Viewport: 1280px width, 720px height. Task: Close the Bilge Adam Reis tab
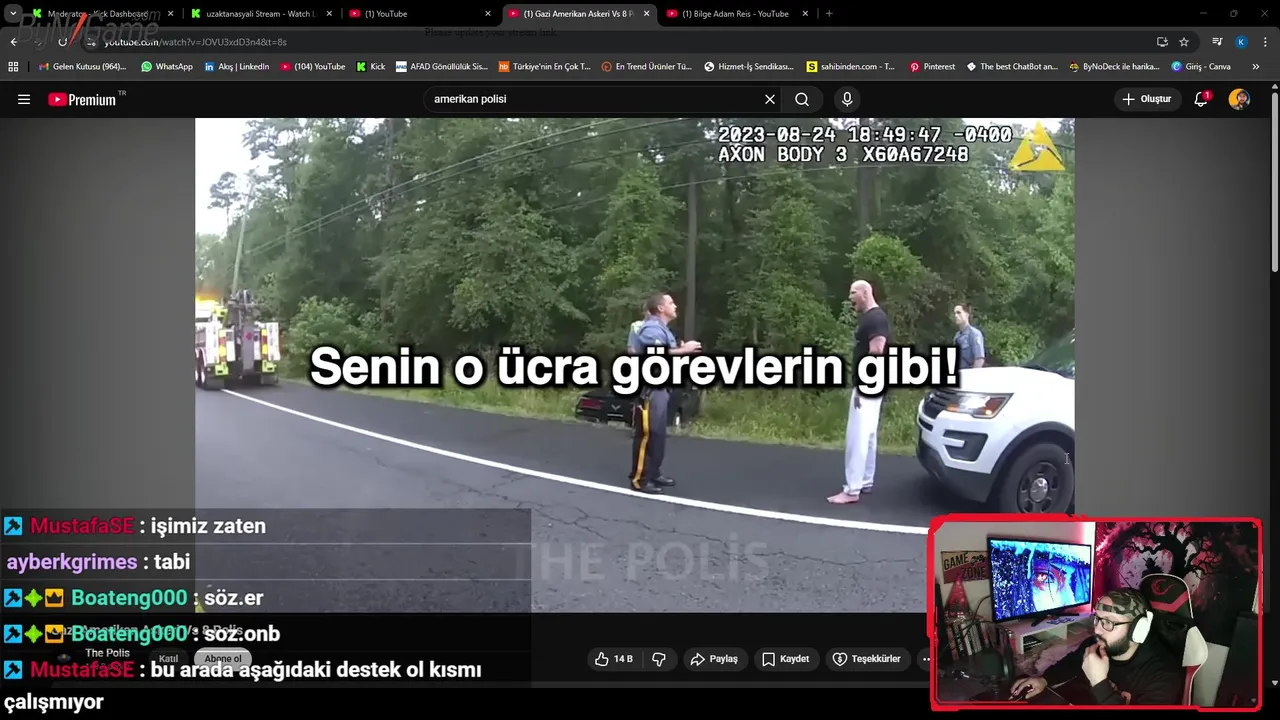(805, 14)
